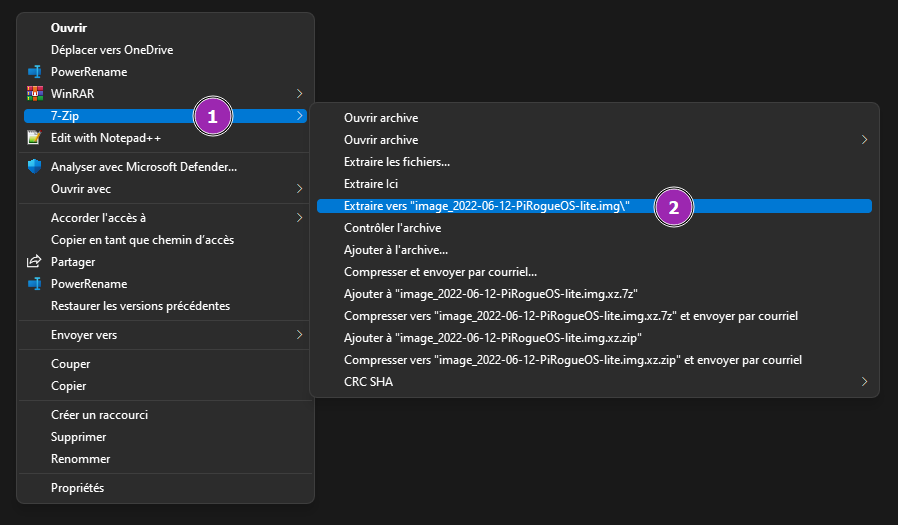Screen dimensions: 898x525
Task: Click the Partager share icon
Action: click(35, 262)
